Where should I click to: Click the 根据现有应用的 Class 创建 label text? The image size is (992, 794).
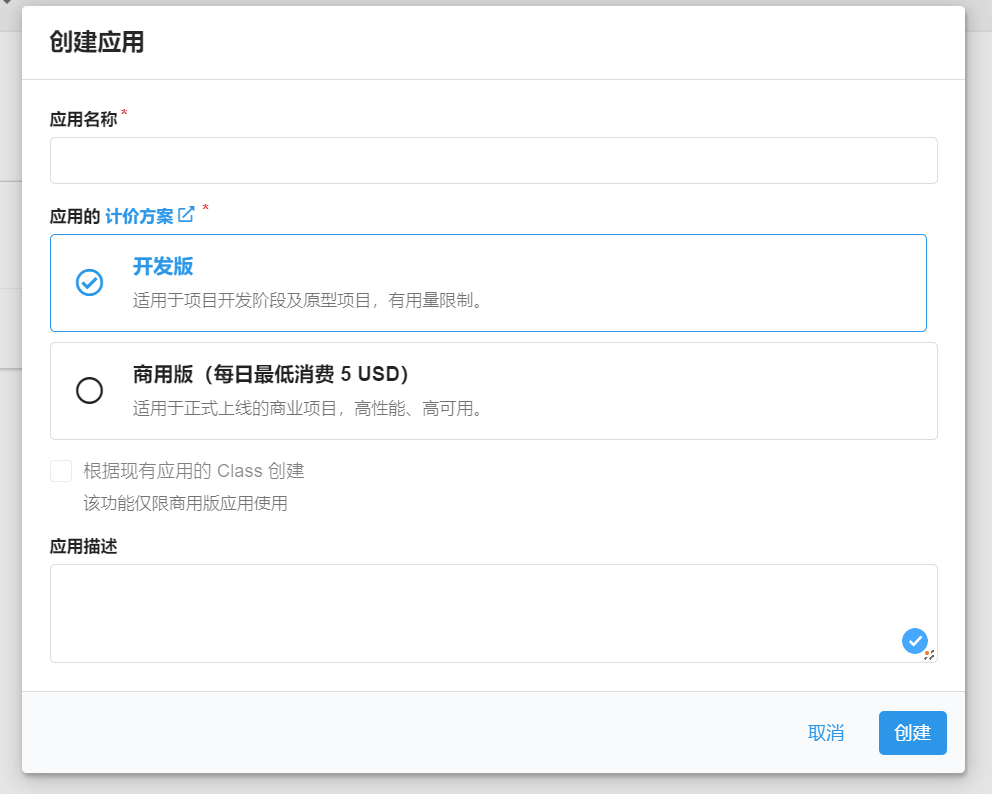tap(194, 471)
